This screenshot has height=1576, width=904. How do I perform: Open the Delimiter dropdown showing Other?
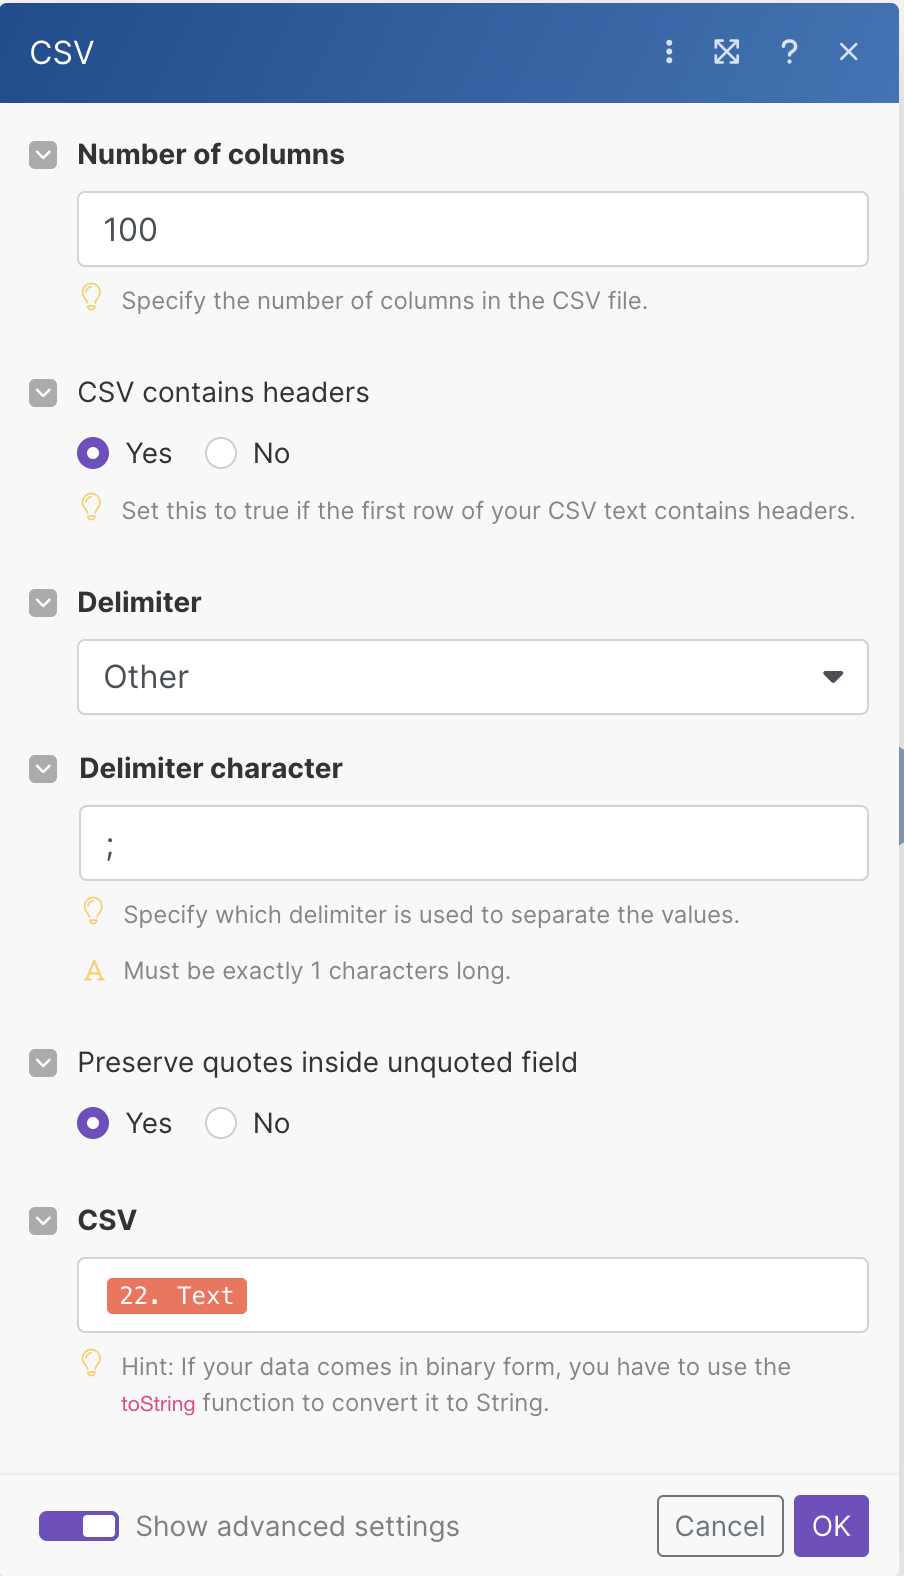click(472, 677)
